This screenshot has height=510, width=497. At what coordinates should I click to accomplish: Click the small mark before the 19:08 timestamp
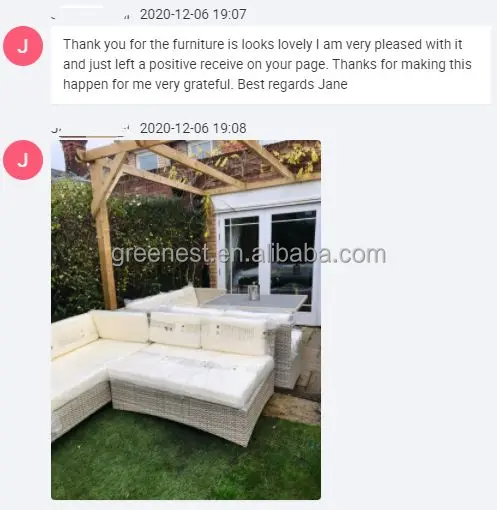[127, 127]
